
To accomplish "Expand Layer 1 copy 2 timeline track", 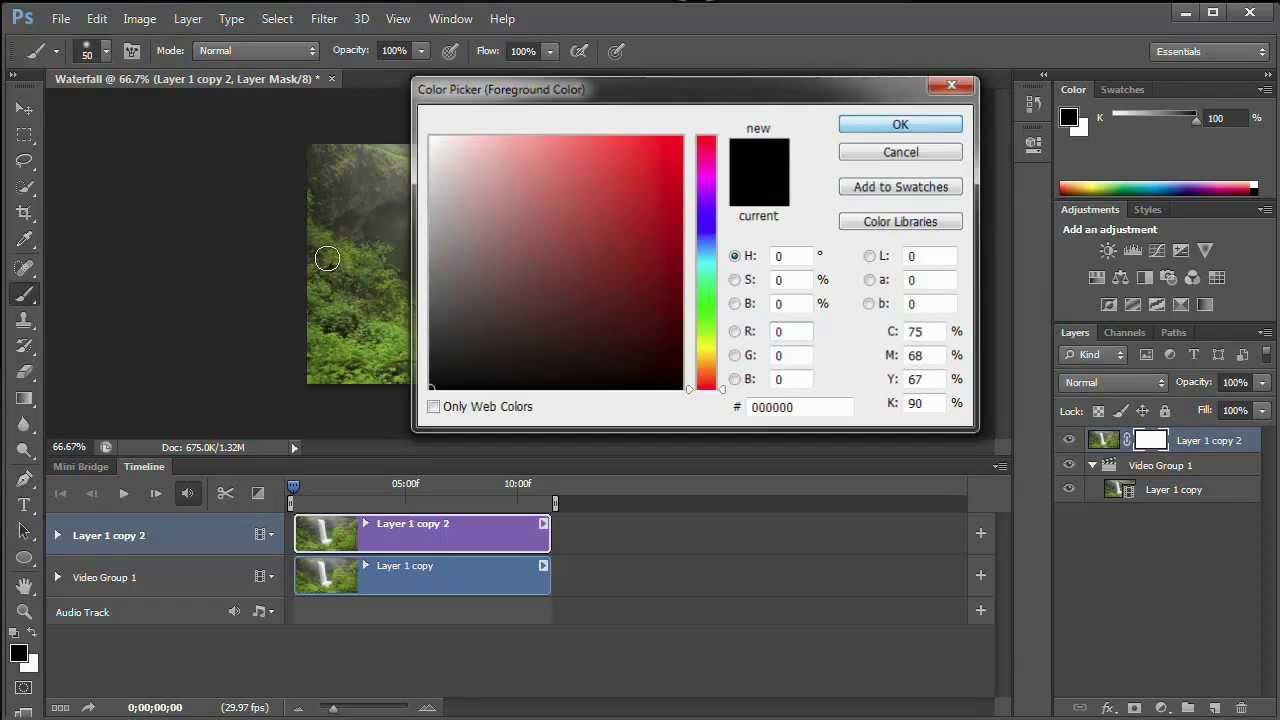I will [57, 535].
